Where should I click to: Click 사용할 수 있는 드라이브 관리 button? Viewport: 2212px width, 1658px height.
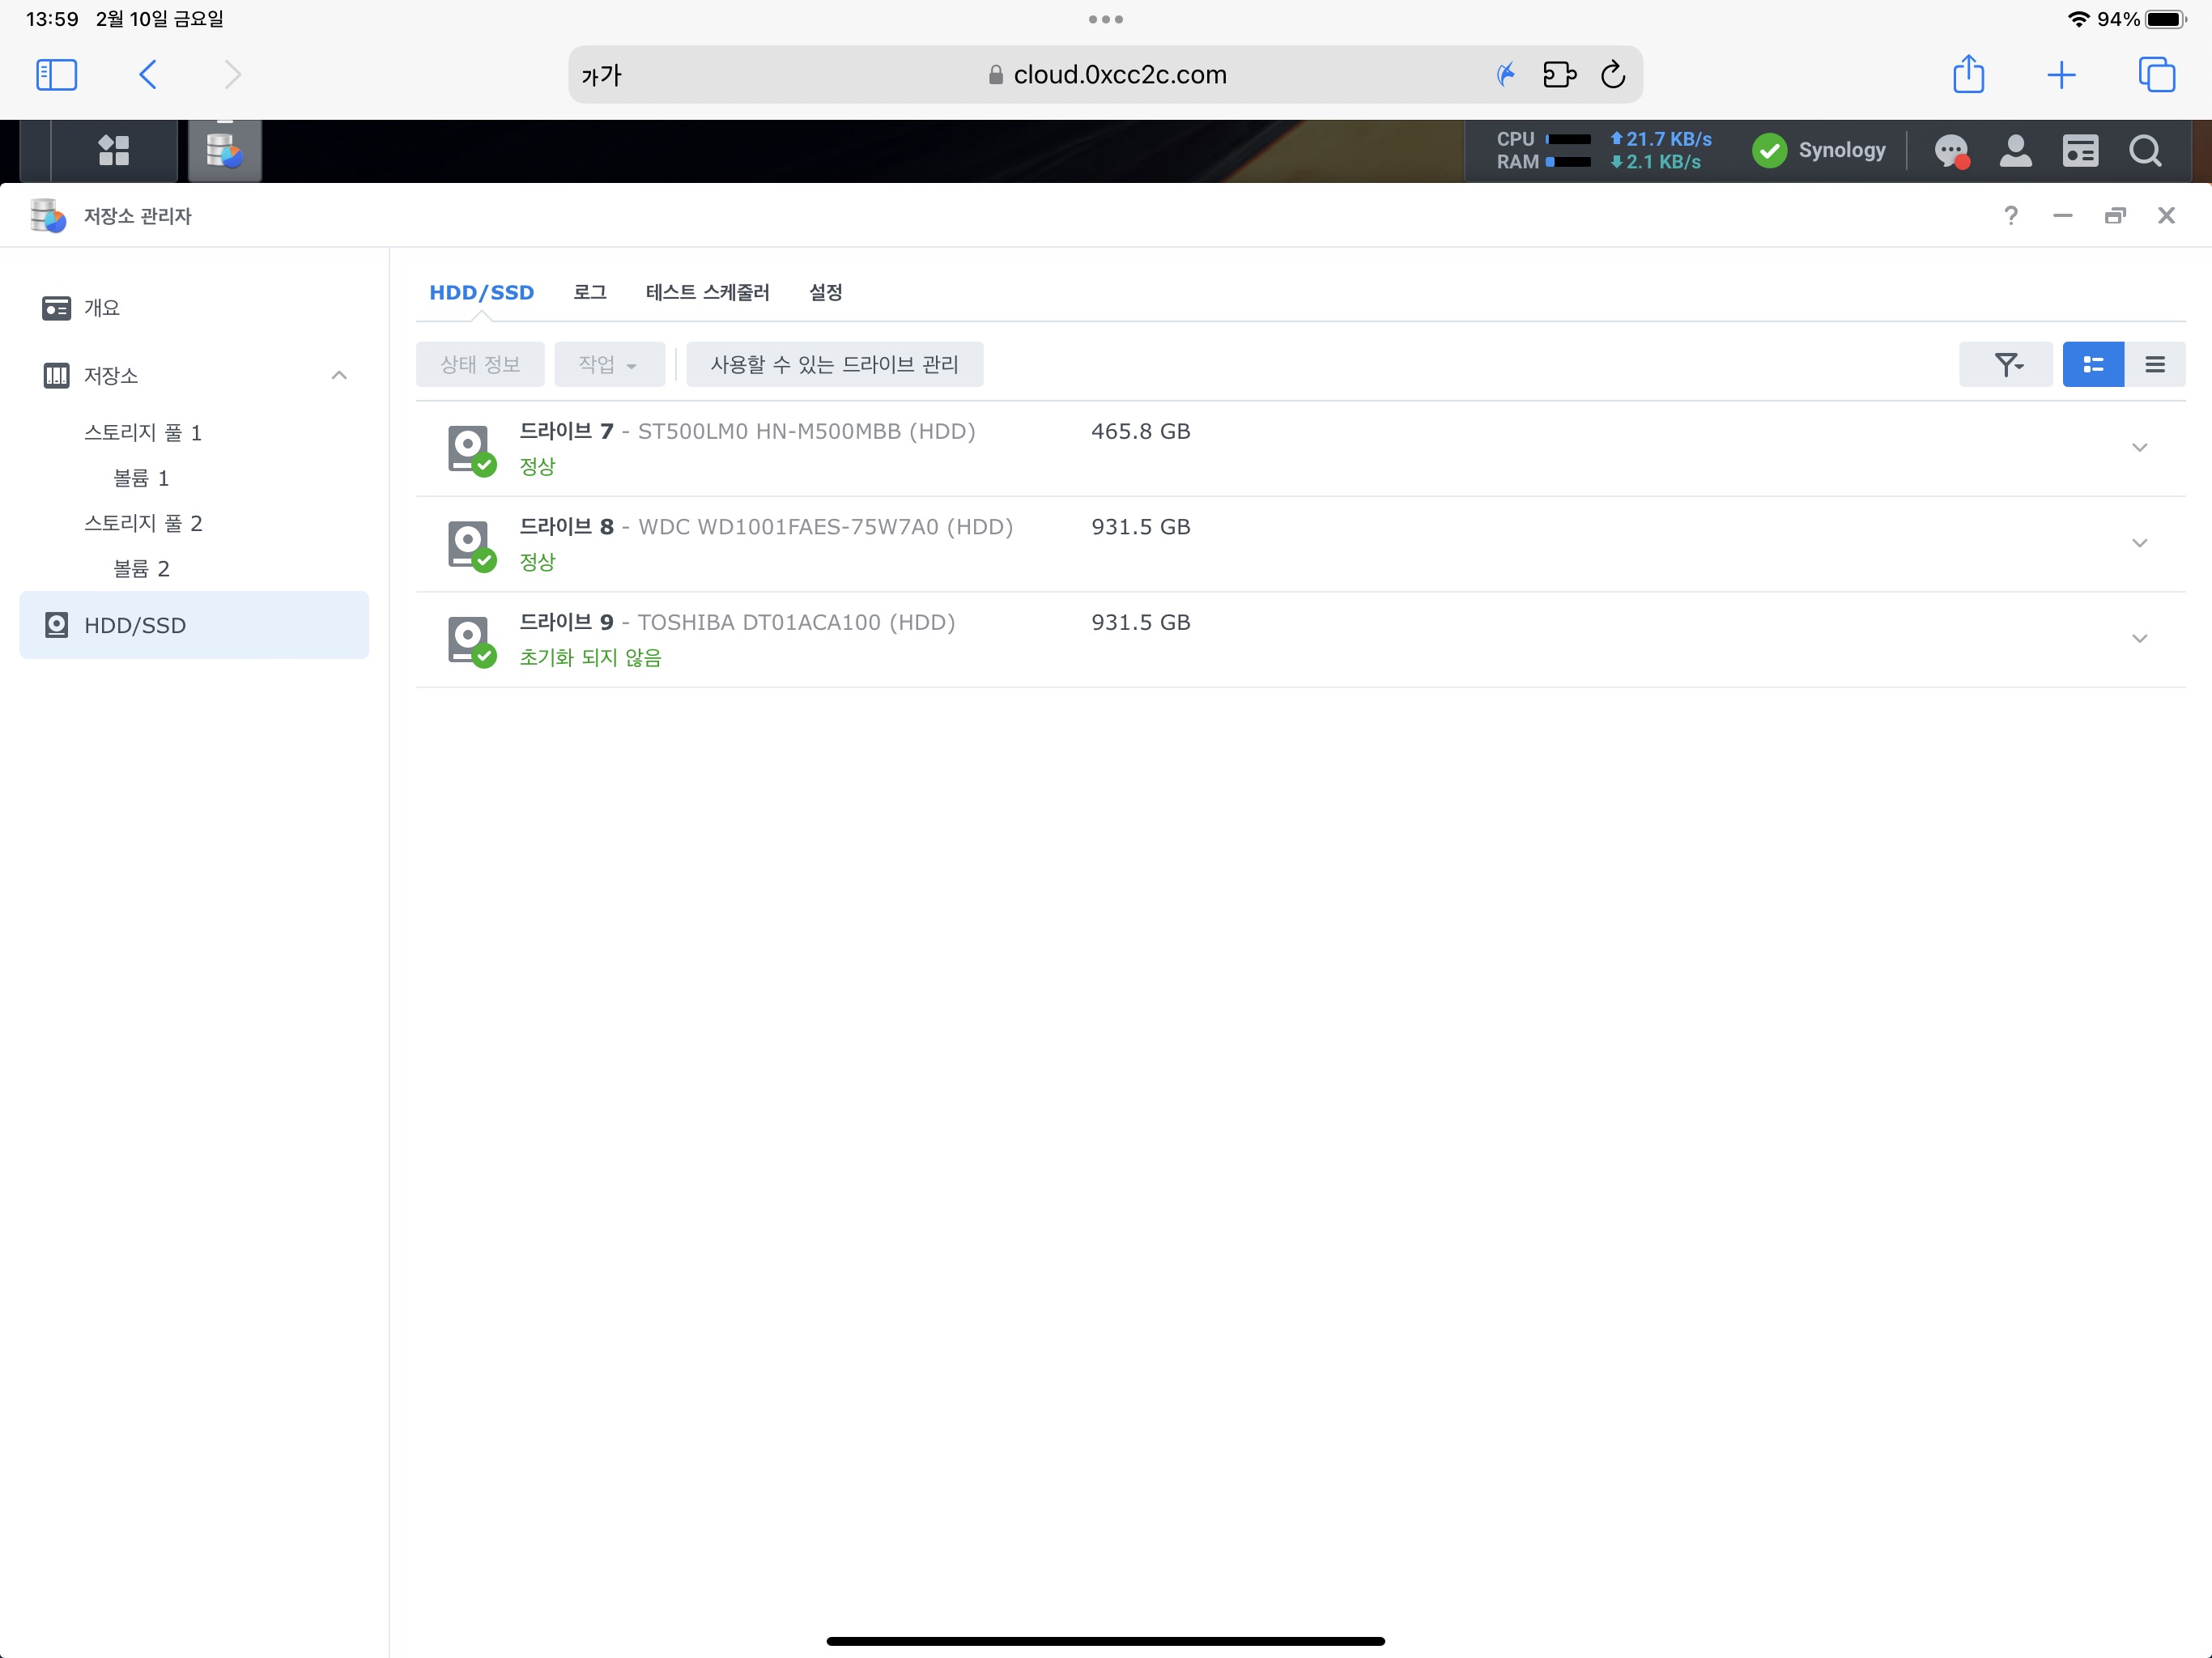tap(834, 364)
